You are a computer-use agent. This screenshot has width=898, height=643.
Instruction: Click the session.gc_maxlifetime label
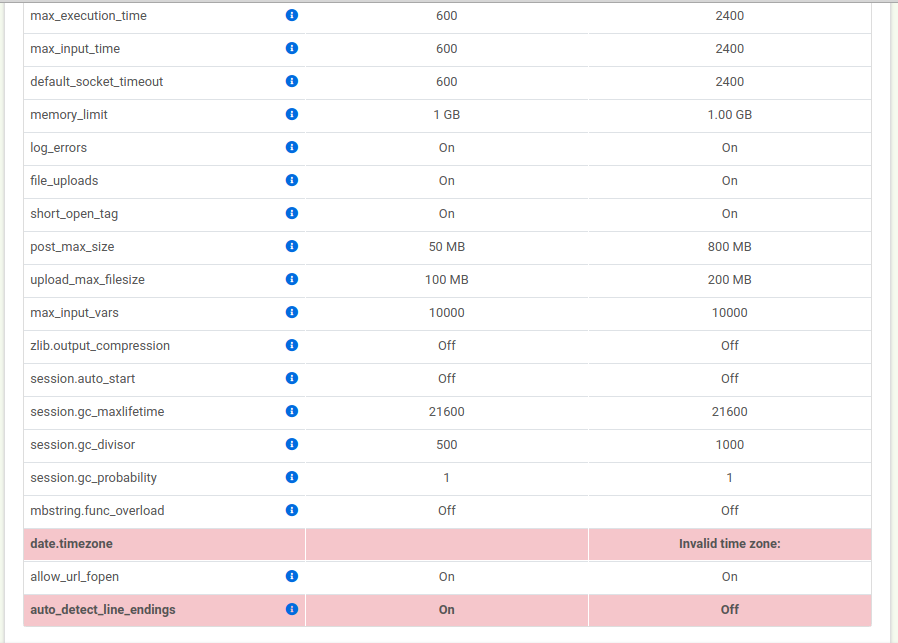pyautogui.click(x=97, y=412)
